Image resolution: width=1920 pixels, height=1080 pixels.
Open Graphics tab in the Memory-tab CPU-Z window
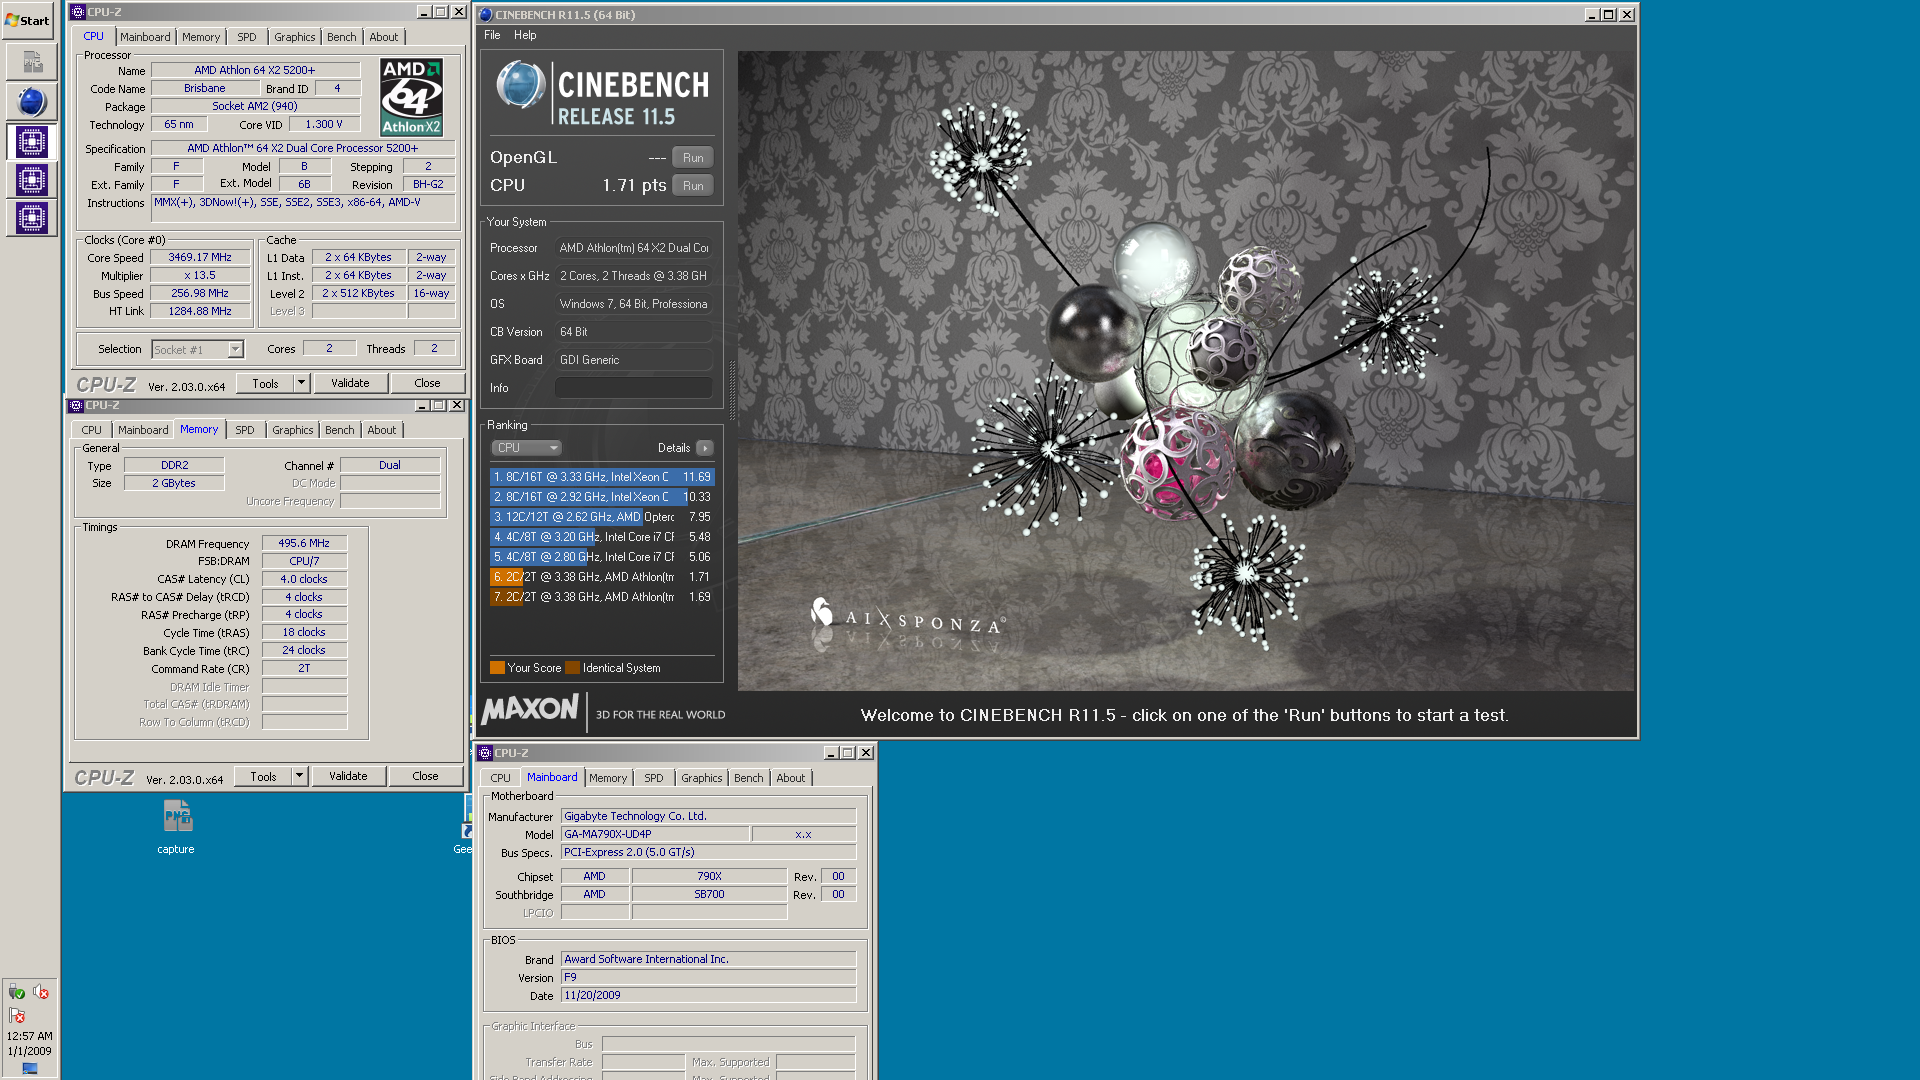point(293,430)
